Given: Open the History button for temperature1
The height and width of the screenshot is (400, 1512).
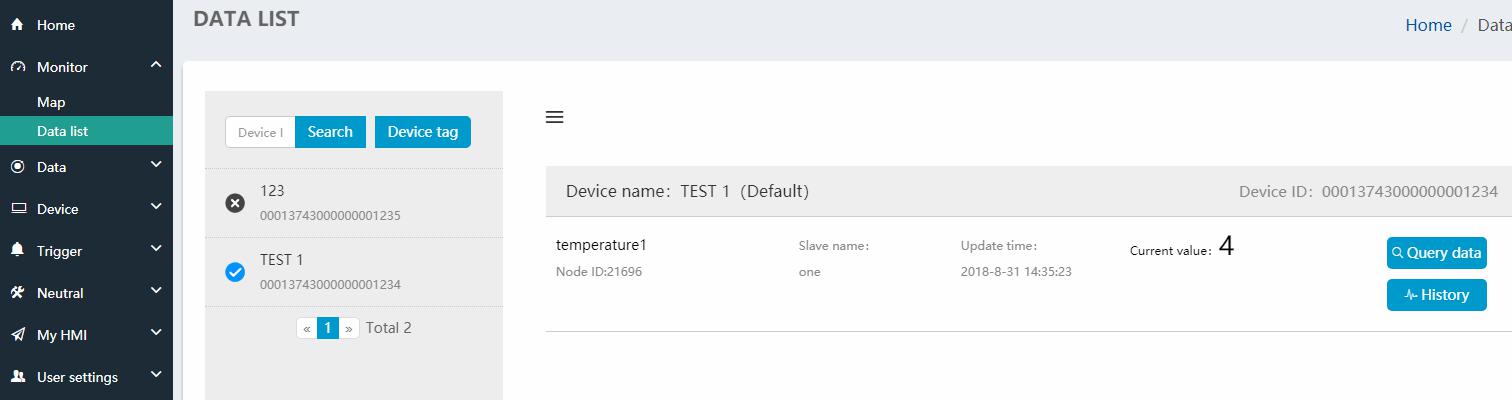Looking at the screenshot, I should [x=1437, y=295].
